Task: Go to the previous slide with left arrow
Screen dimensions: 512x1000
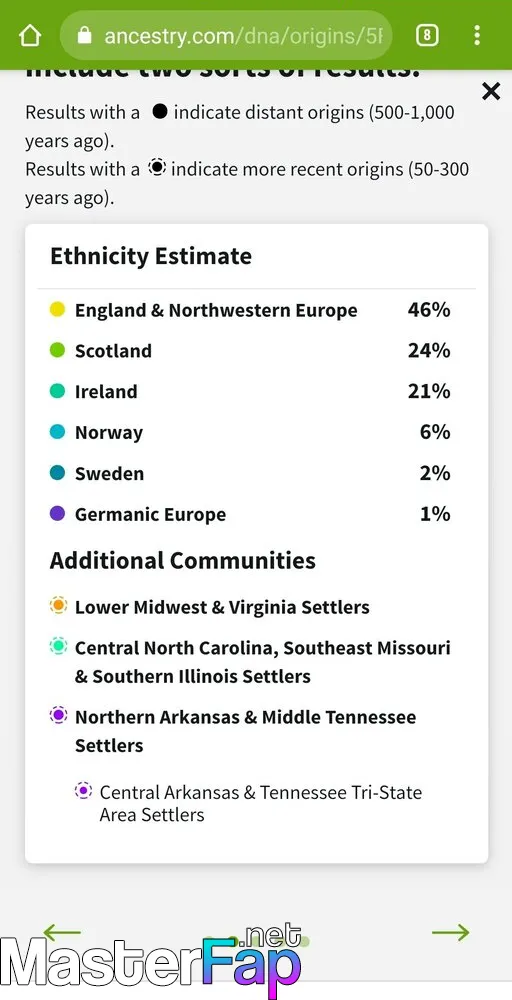Action: point(62,932)
